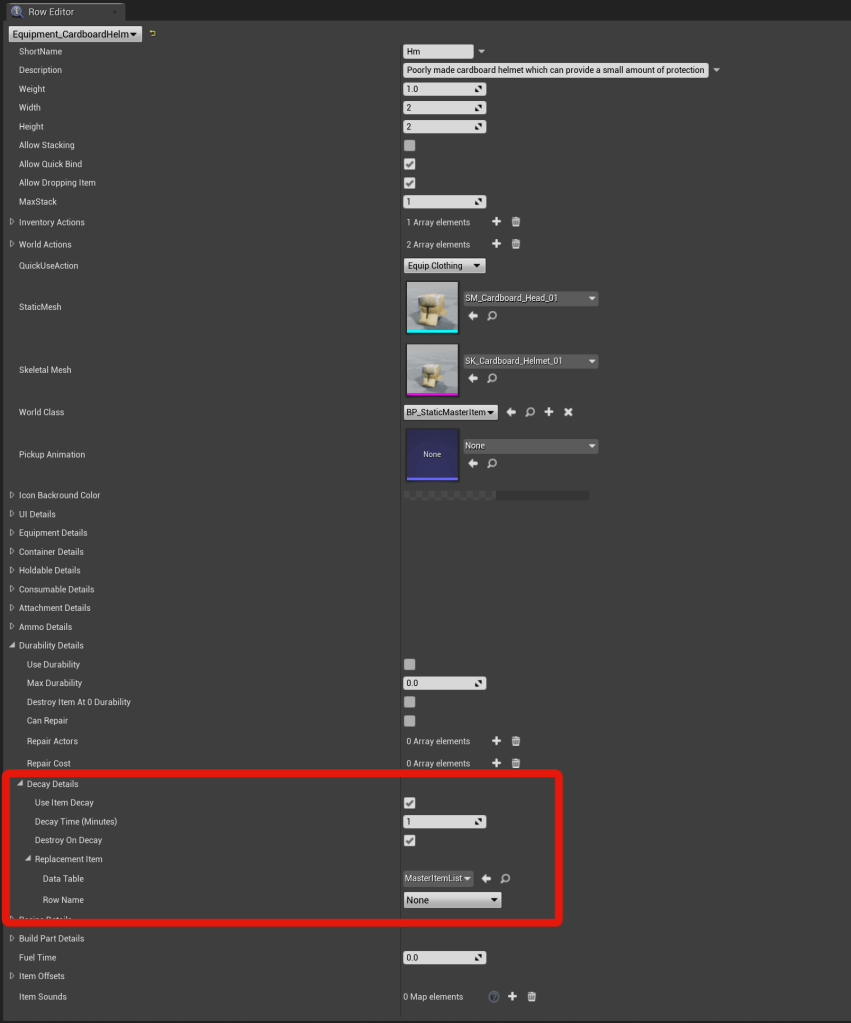Enable Can Repair checkbox
851x1023 pixels.
[x=410, y=722]
